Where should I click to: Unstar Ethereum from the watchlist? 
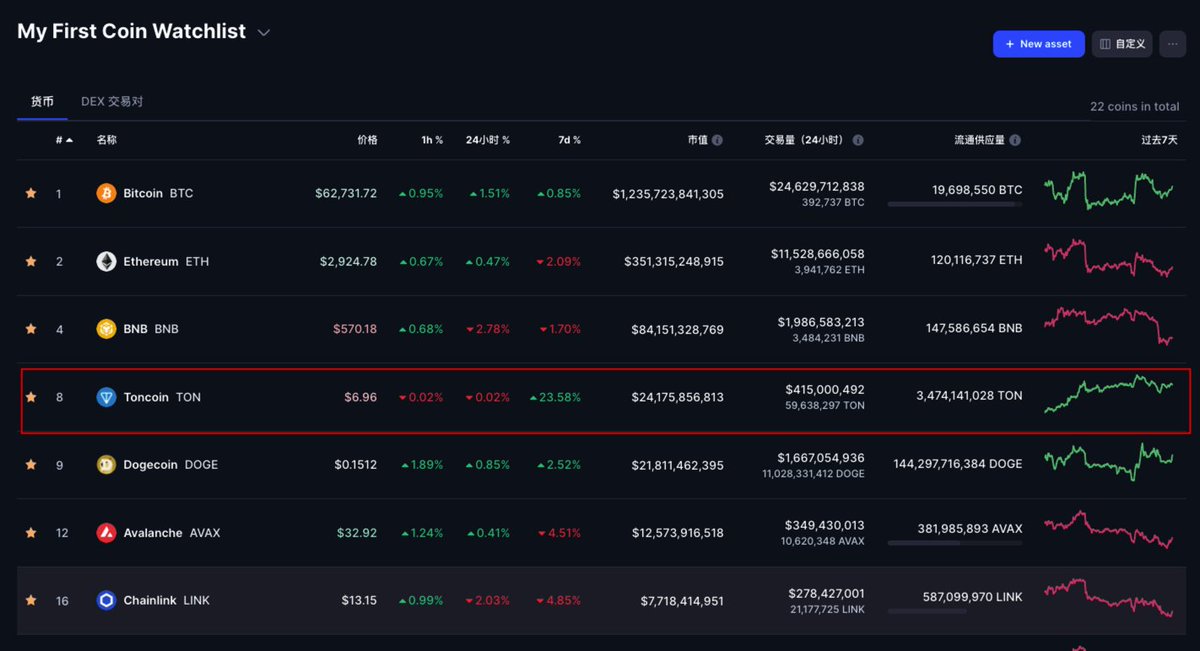[x=31, y=261]
